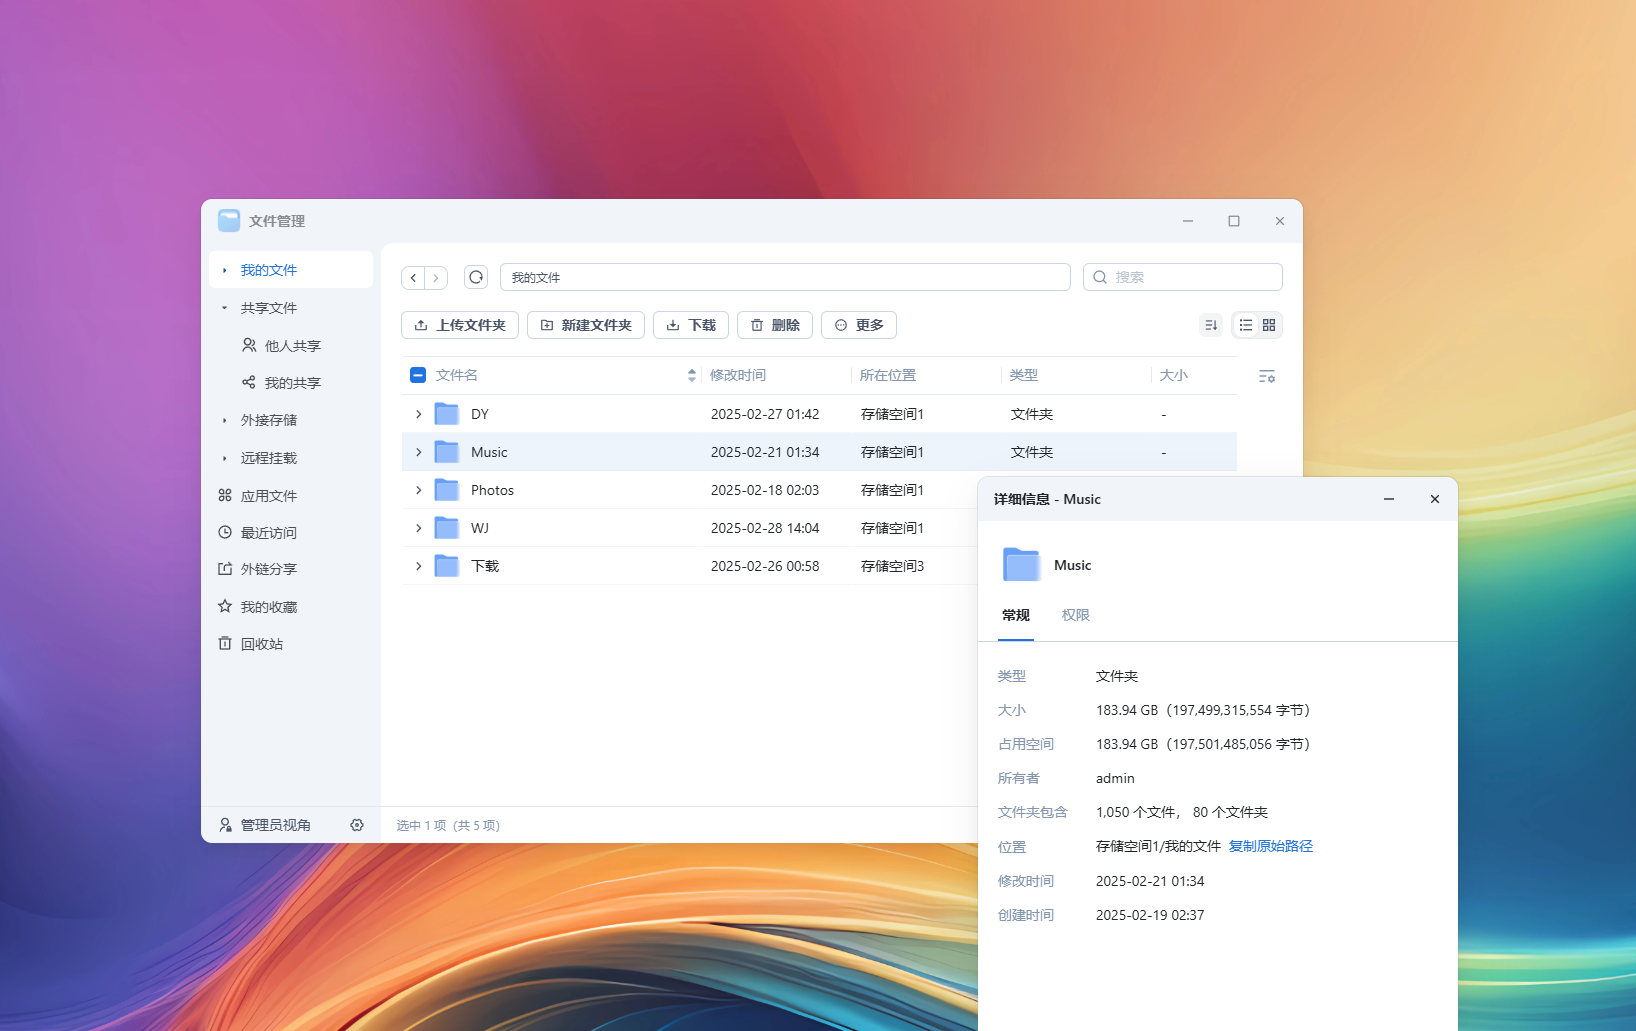Expand the WJ folder row
The width and height of the screenshot is (1636, 1031).
(x=419, y=528)
